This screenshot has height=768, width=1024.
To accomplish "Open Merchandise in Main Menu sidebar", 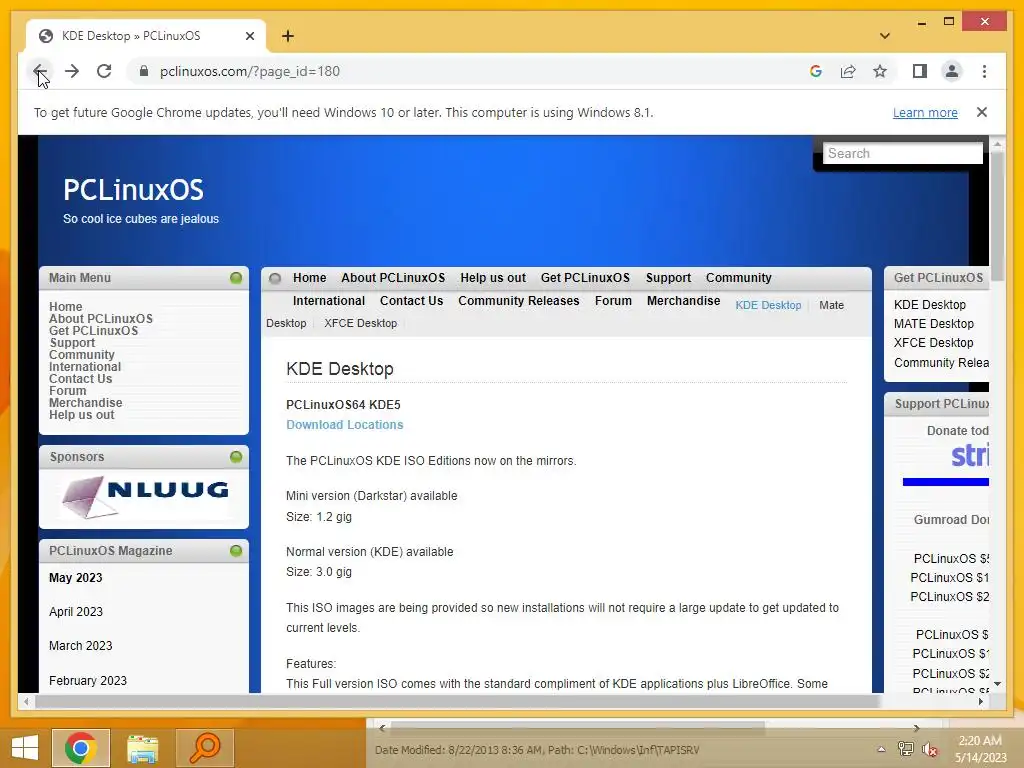I will [x=86, y=403].
